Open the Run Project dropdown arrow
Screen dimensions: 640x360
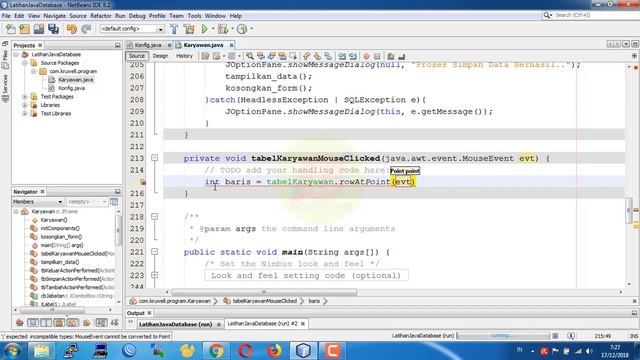pos(213,29)
